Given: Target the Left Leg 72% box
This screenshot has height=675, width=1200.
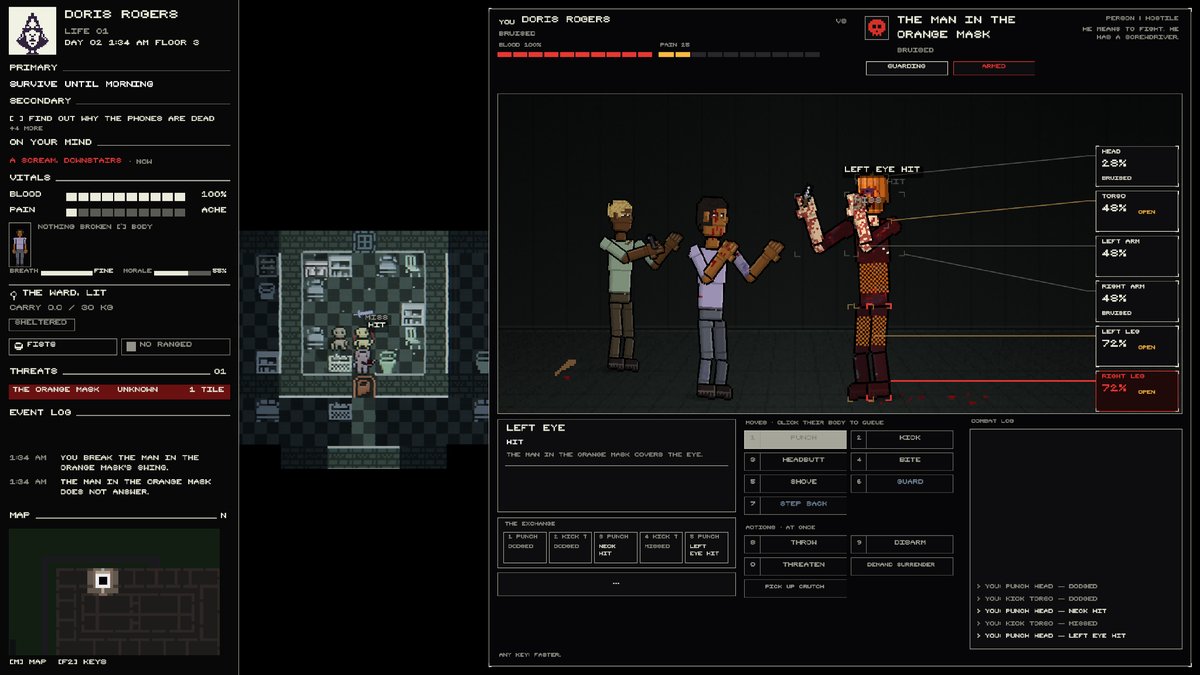Looking at the screenshot, I should click(1137, 346).
